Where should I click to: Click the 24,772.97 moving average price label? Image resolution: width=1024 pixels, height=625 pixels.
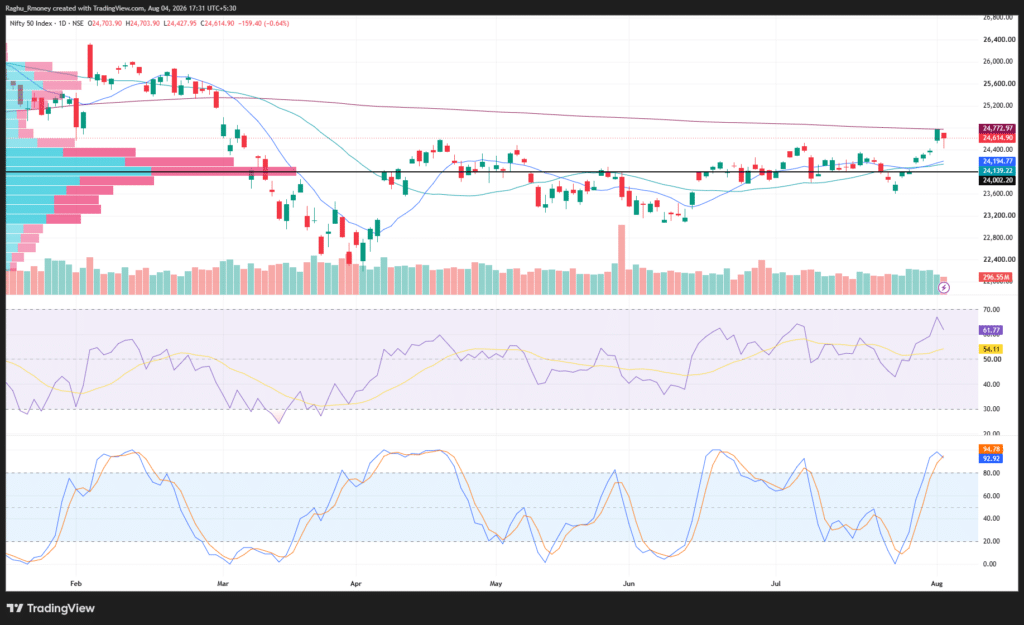click(997, 129)
